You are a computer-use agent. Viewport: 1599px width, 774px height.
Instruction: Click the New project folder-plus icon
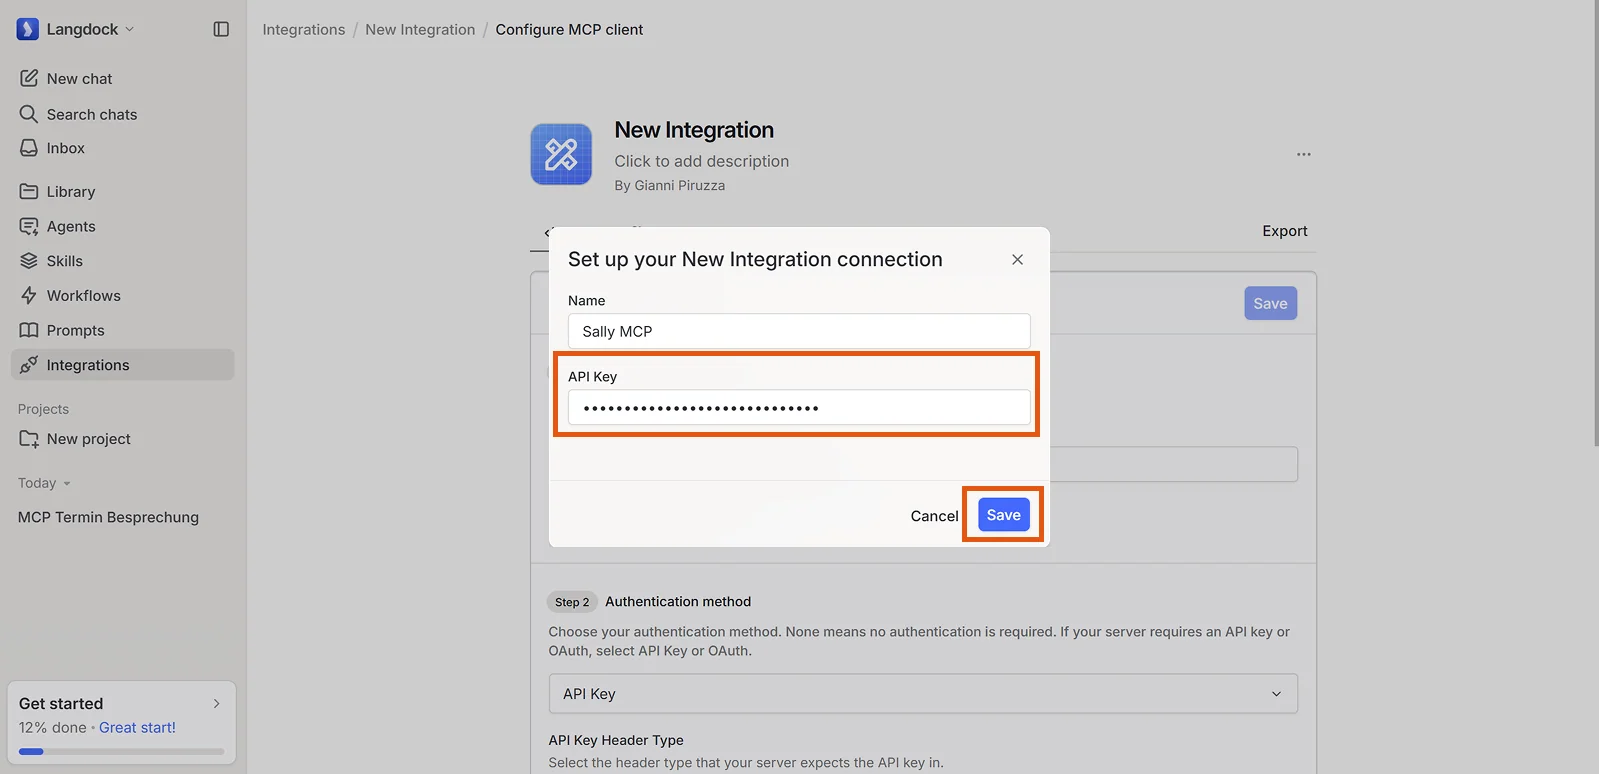pos(29,439)
